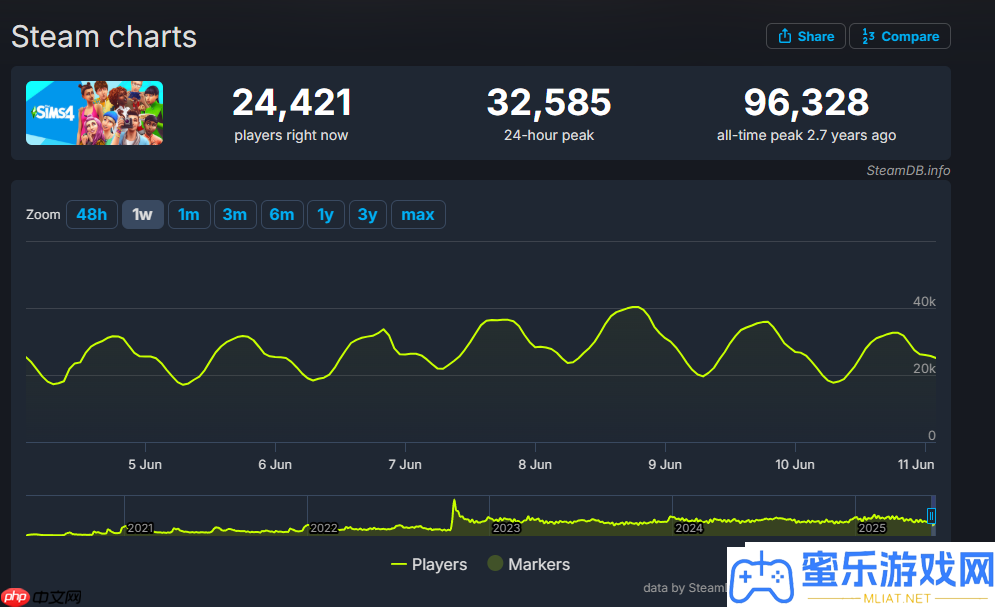Screen dimensions: 995x607
Task: Click the navigator range handle at right edge
Action: tap(931, 516)
